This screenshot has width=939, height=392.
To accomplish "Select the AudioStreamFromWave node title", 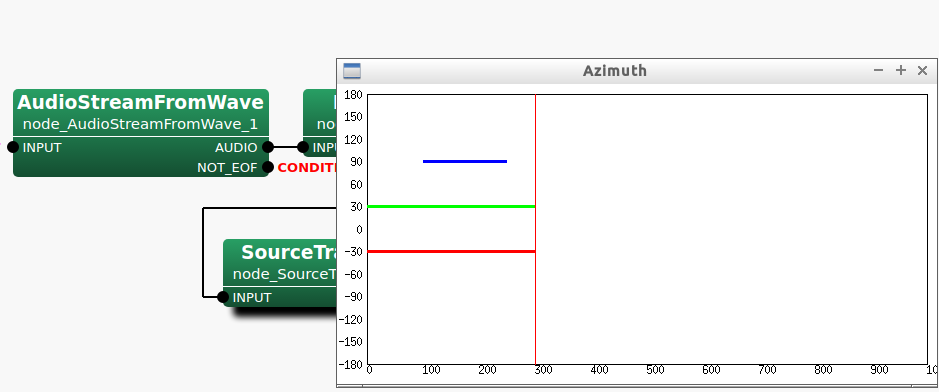I will point(140,102).
